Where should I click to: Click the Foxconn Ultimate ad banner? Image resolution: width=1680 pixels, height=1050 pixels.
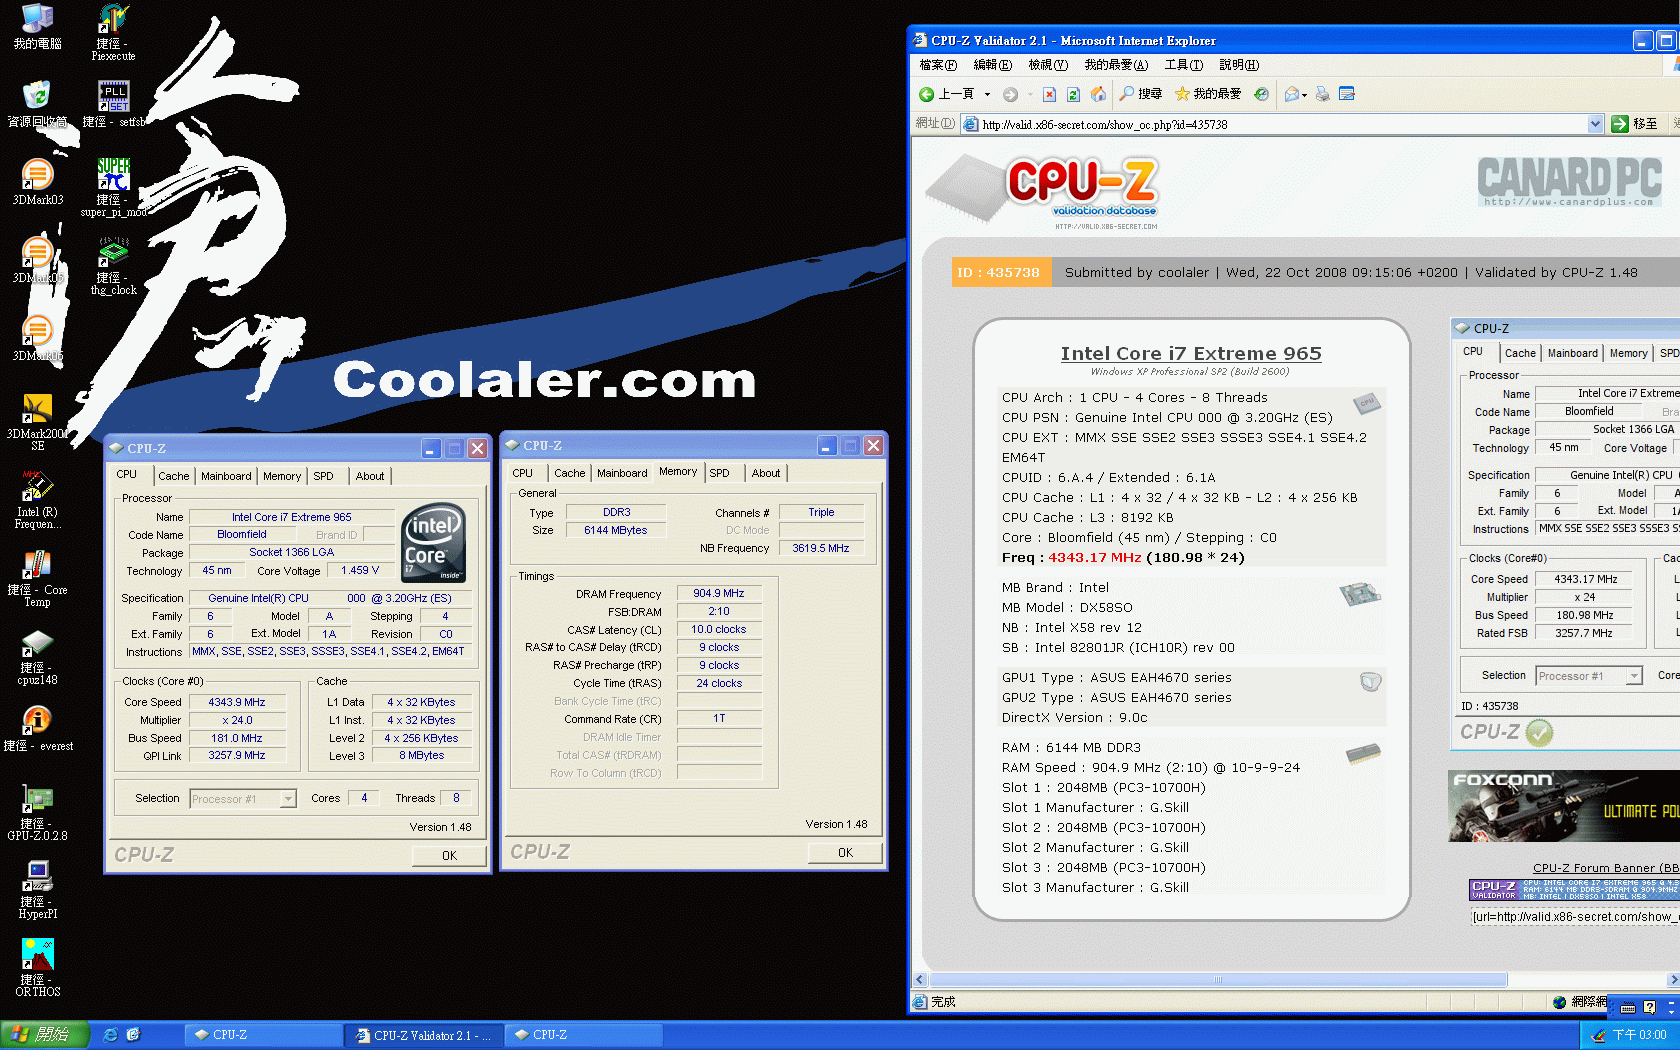click(x=1564, y=806)
